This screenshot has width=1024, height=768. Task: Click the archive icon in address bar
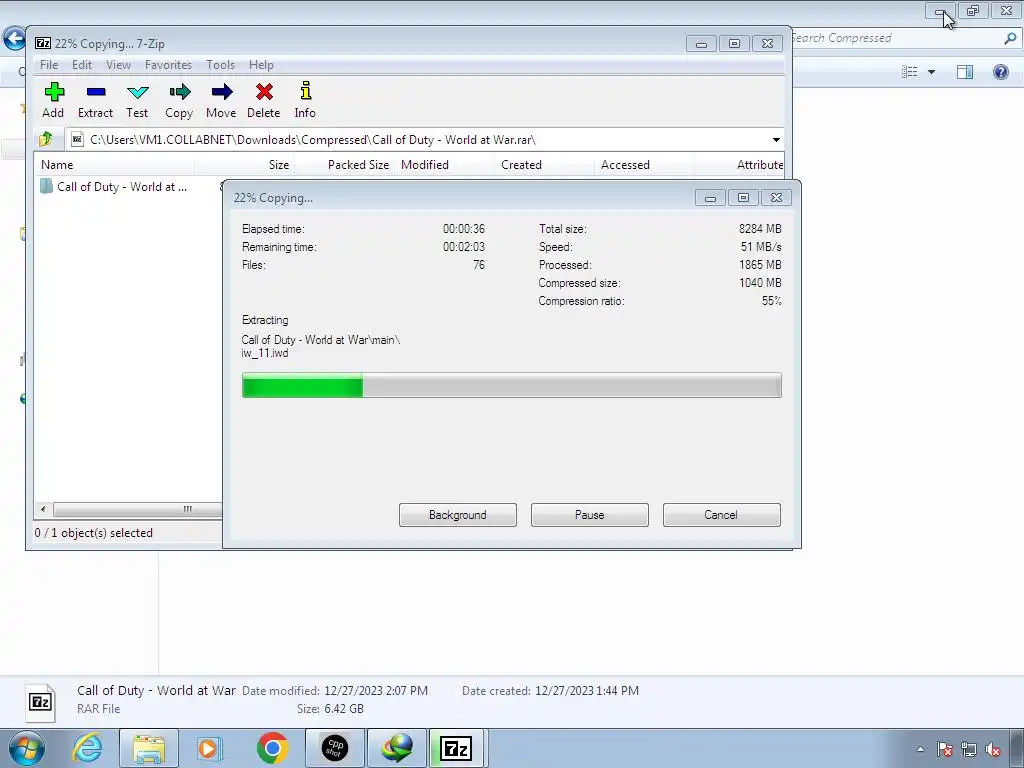[x=77, y=139]
